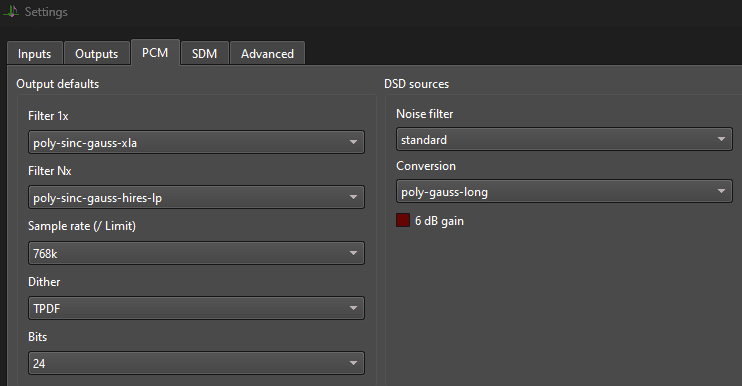Open the Dither field showing TPDF
Viewport: 742px width, 386px height.
click(196, 308)
